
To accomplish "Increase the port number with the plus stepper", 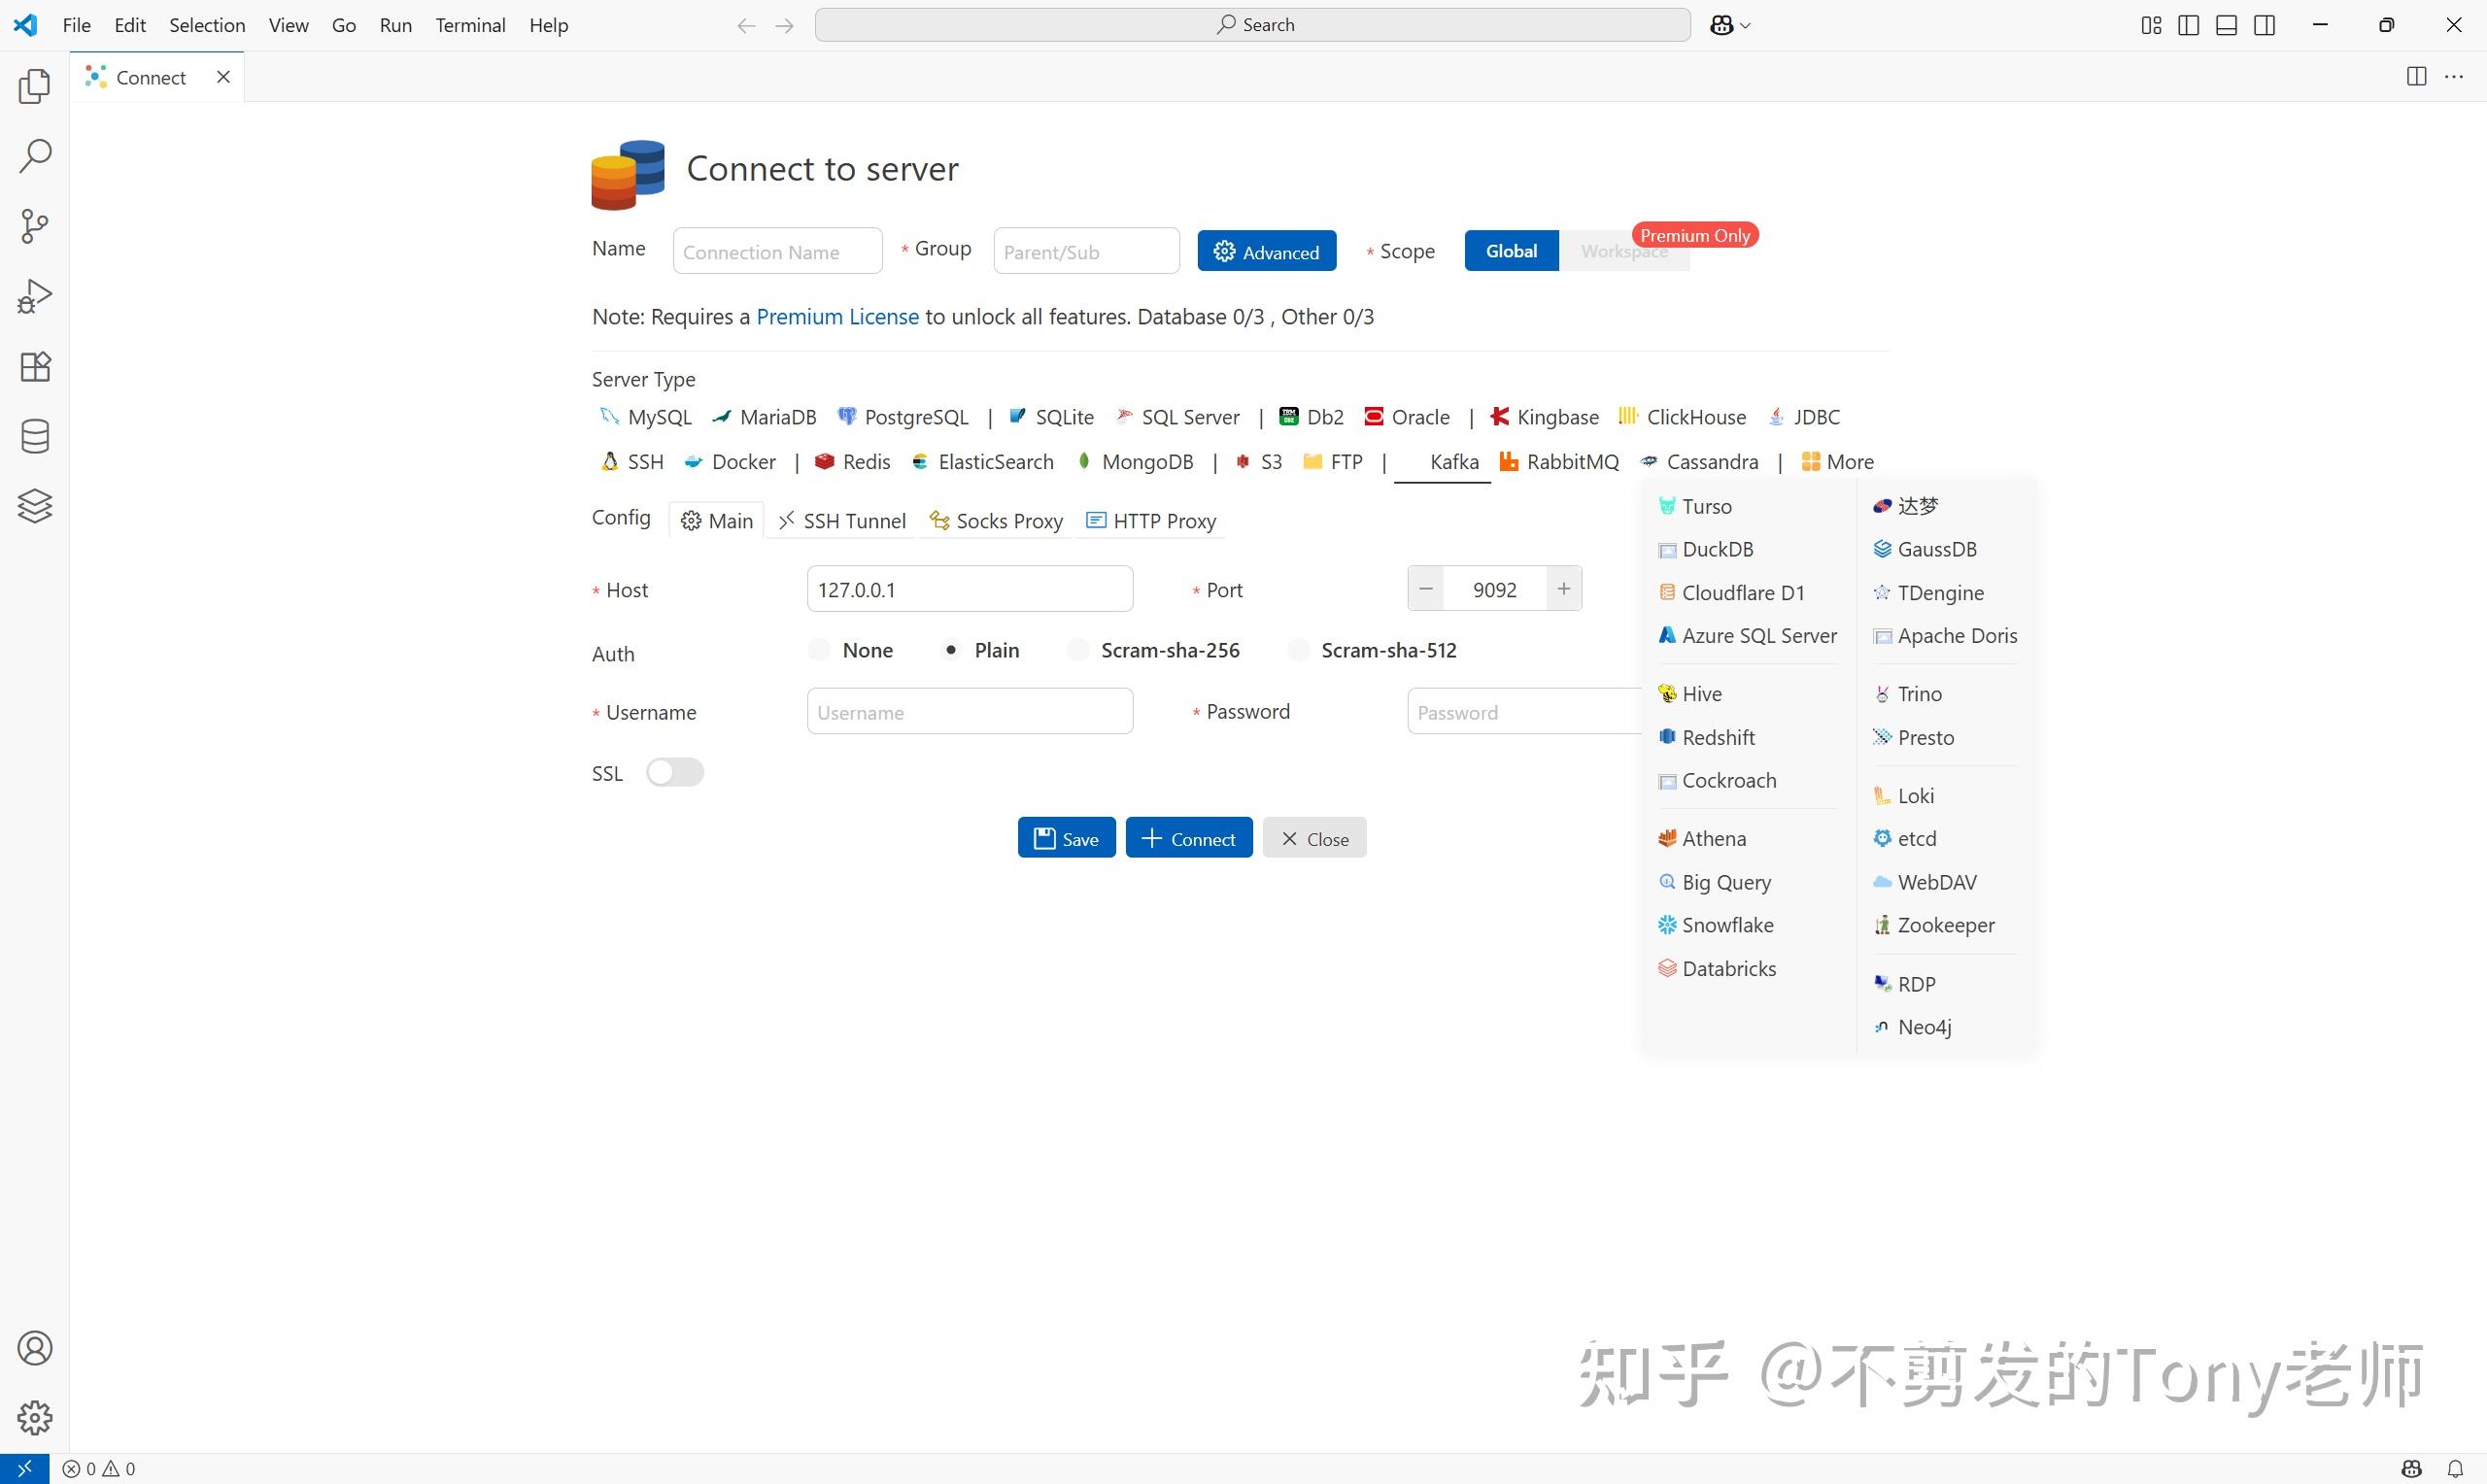I will click(x=1563, y=588).
